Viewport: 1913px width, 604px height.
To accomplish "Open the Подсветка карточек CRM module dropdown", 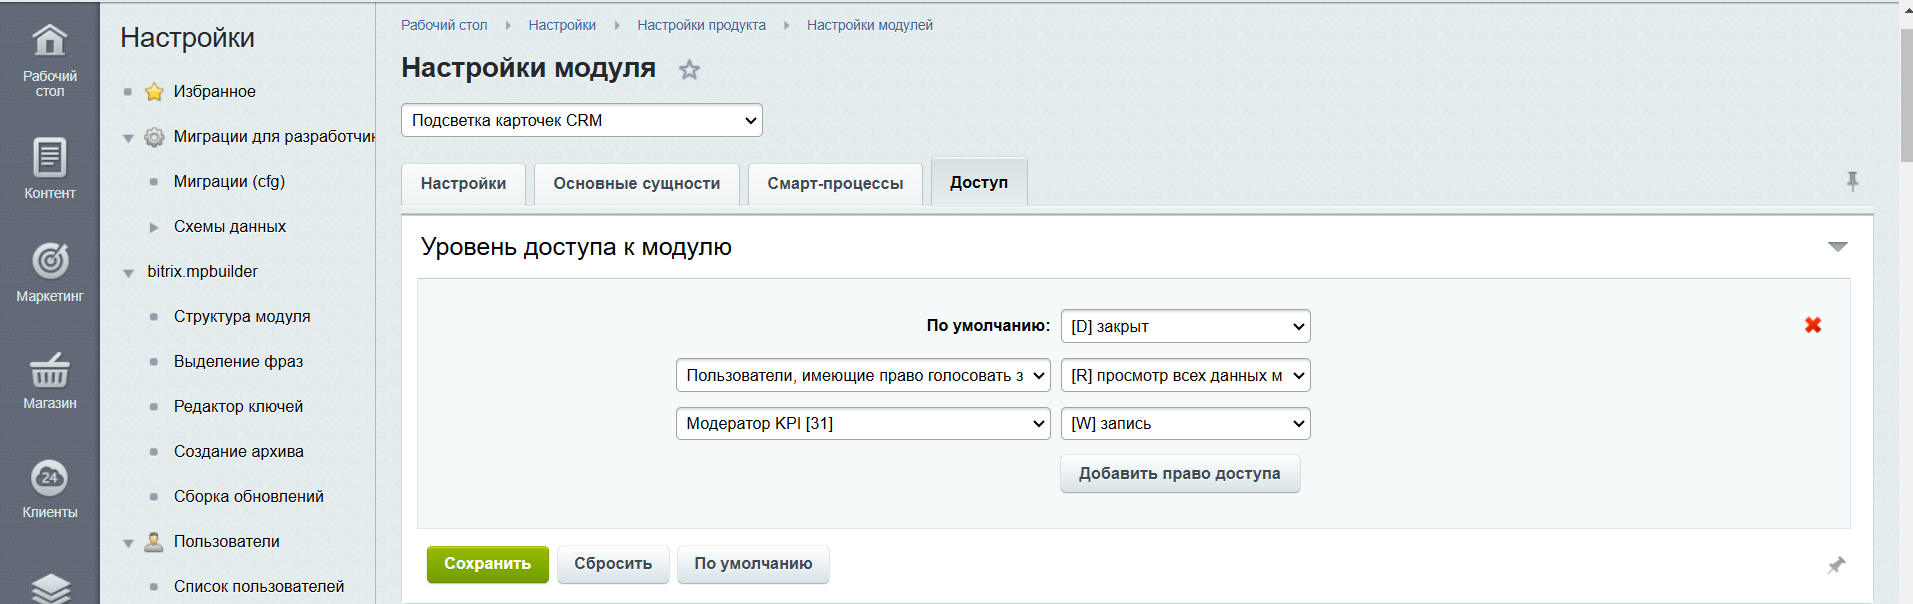I will pyautogui.click(x=581, y=120).
